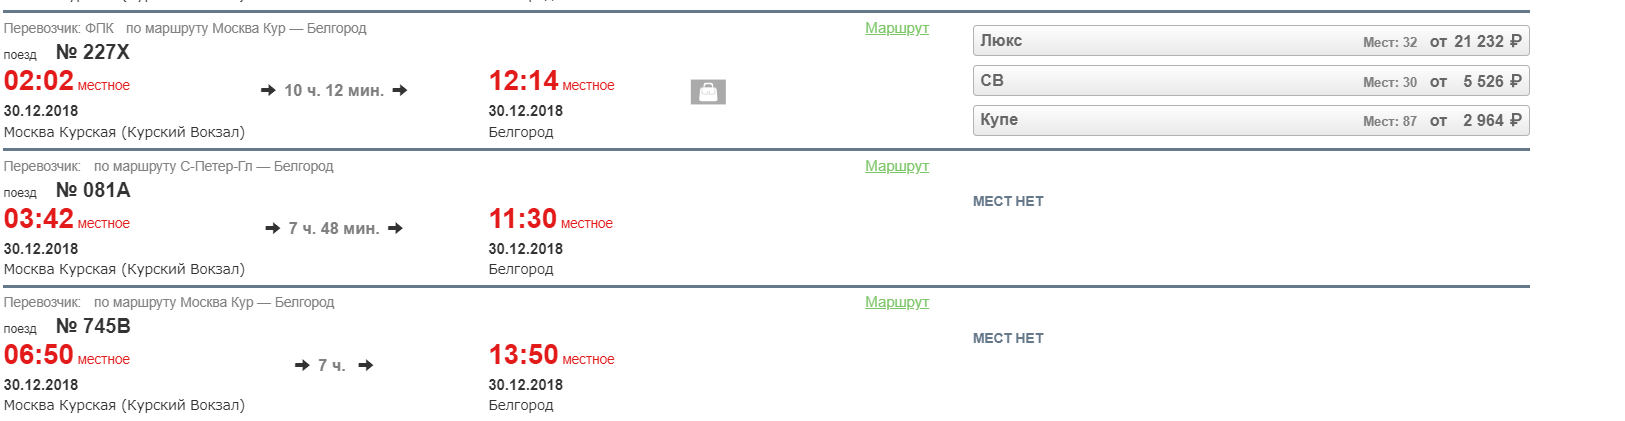Select the Люкс seat class
This screenshot has height=421, width=1625.
(1250, 41)
